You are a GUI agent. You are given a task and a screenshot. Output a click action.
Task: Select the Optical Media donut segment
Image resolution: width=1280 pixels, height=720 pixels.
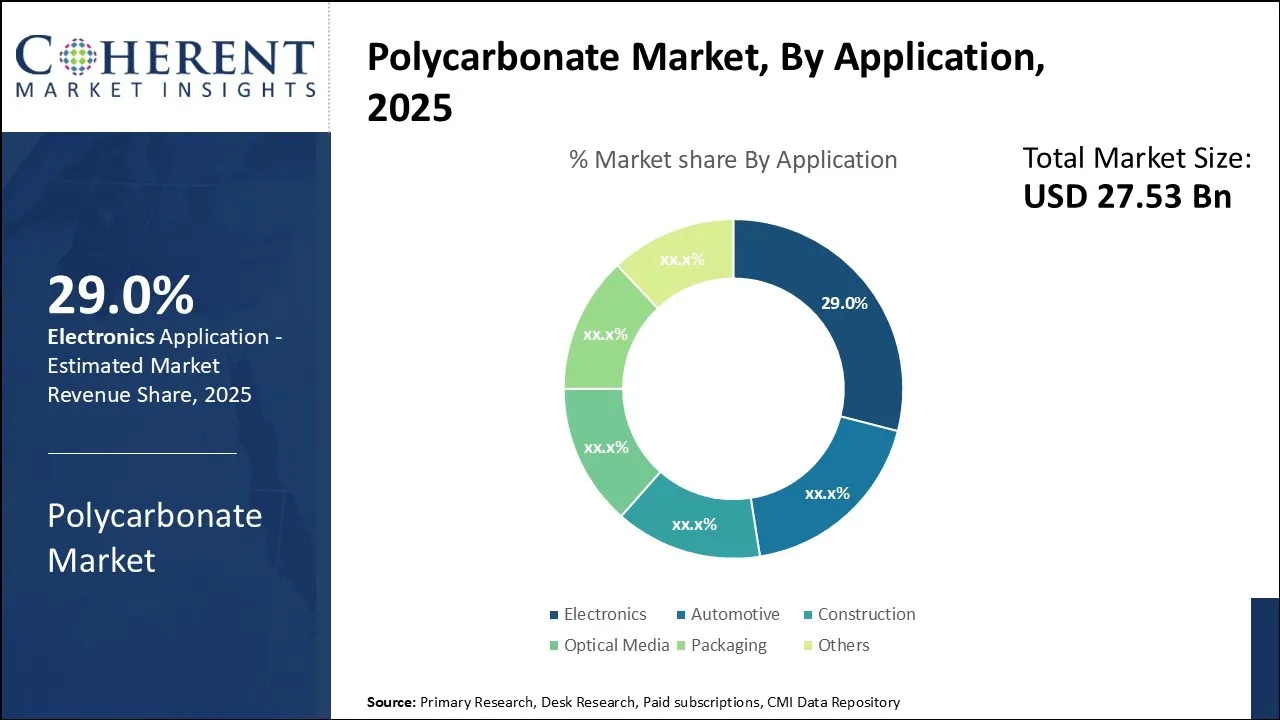pyautogui.click(x=606, y=446)
